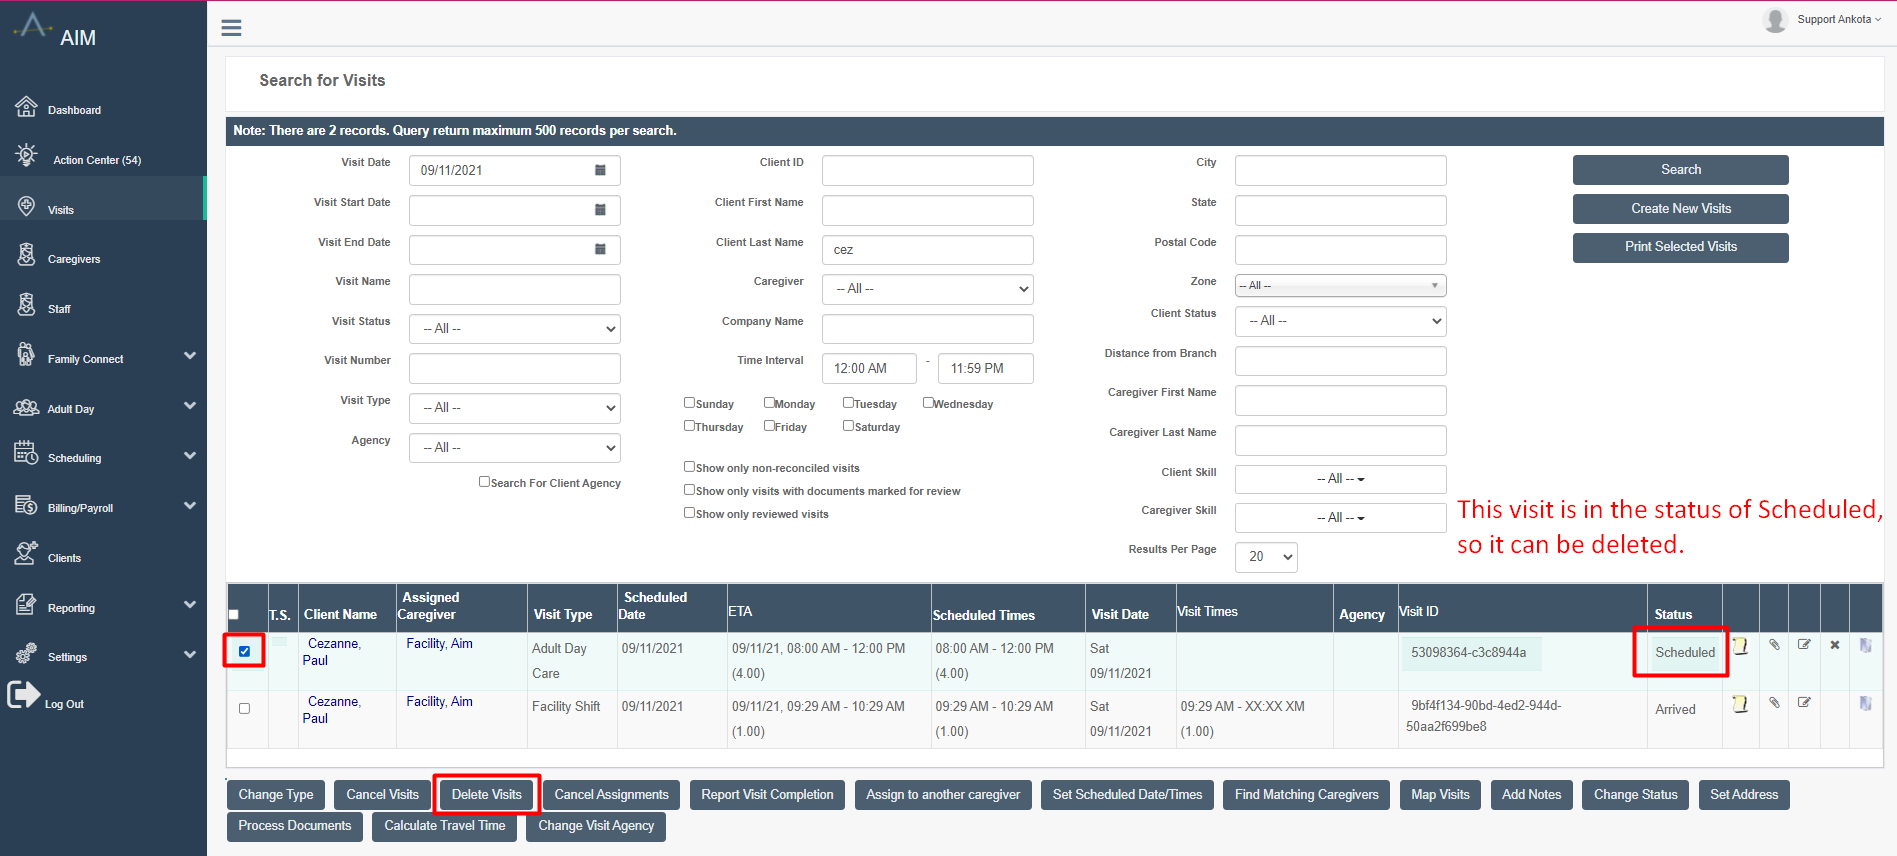Screen dimensions: 1897x856
Task: Toggle the hamburger sidebar menu icon
Action: [231, 28]
